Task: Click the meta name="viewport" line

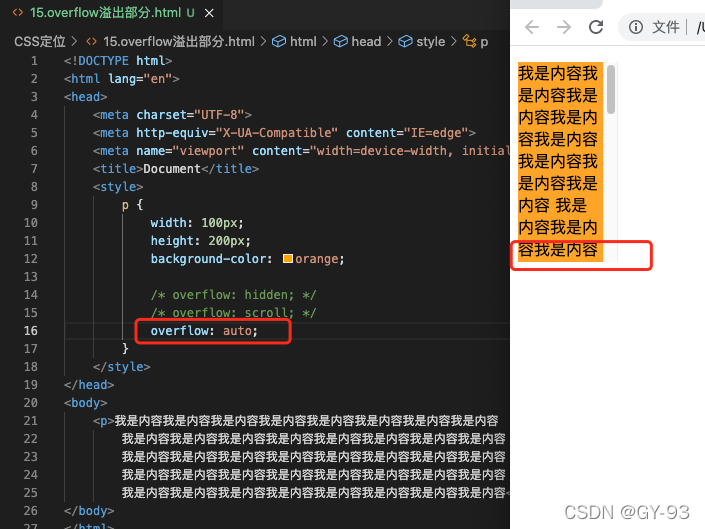Action: pyautogui.click(x=301, y=151)
